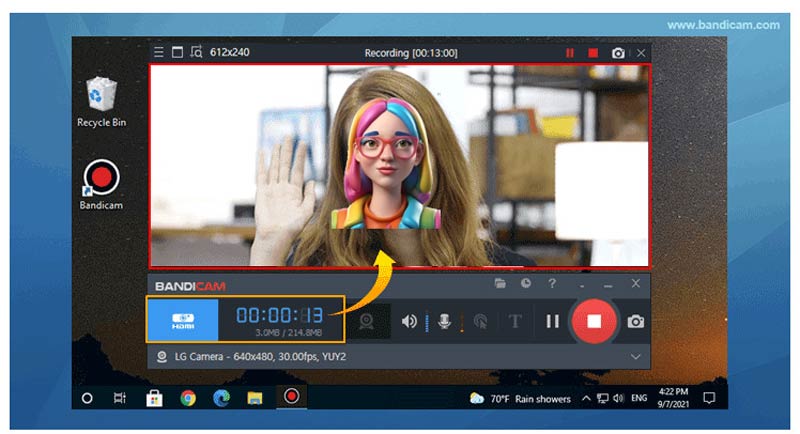
Task: Open the output folder icon
Action: (x=500, y=284)
